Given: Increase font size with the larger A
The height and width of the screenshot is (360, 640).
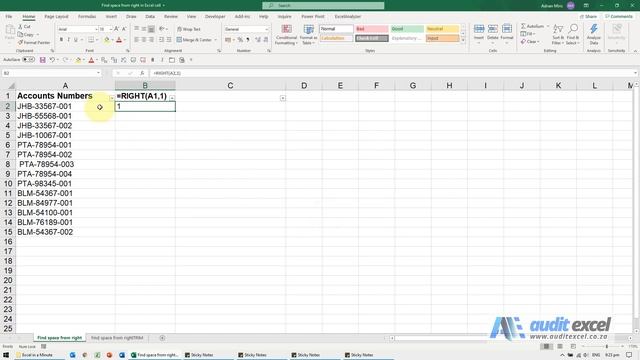Looking at the screenshot, I should click(x=117, y=29).
